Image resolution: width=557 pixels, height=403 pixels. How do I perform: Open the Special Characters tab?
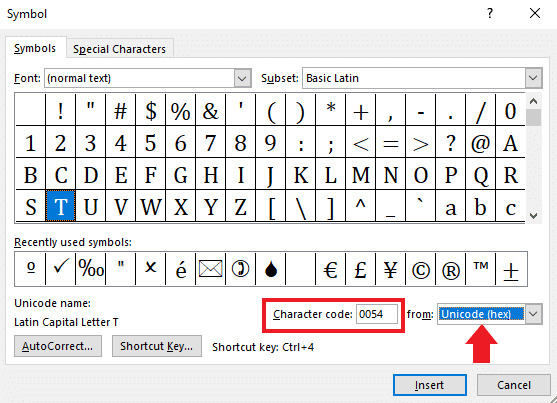(x=119, y=49)
